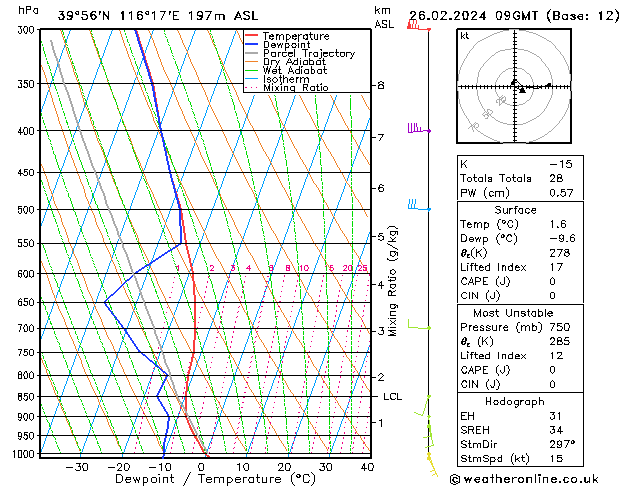Click the gray Parcel Trajectory line sample in legend
This screenshot has height=486, width=629.
tap(252, 53)
